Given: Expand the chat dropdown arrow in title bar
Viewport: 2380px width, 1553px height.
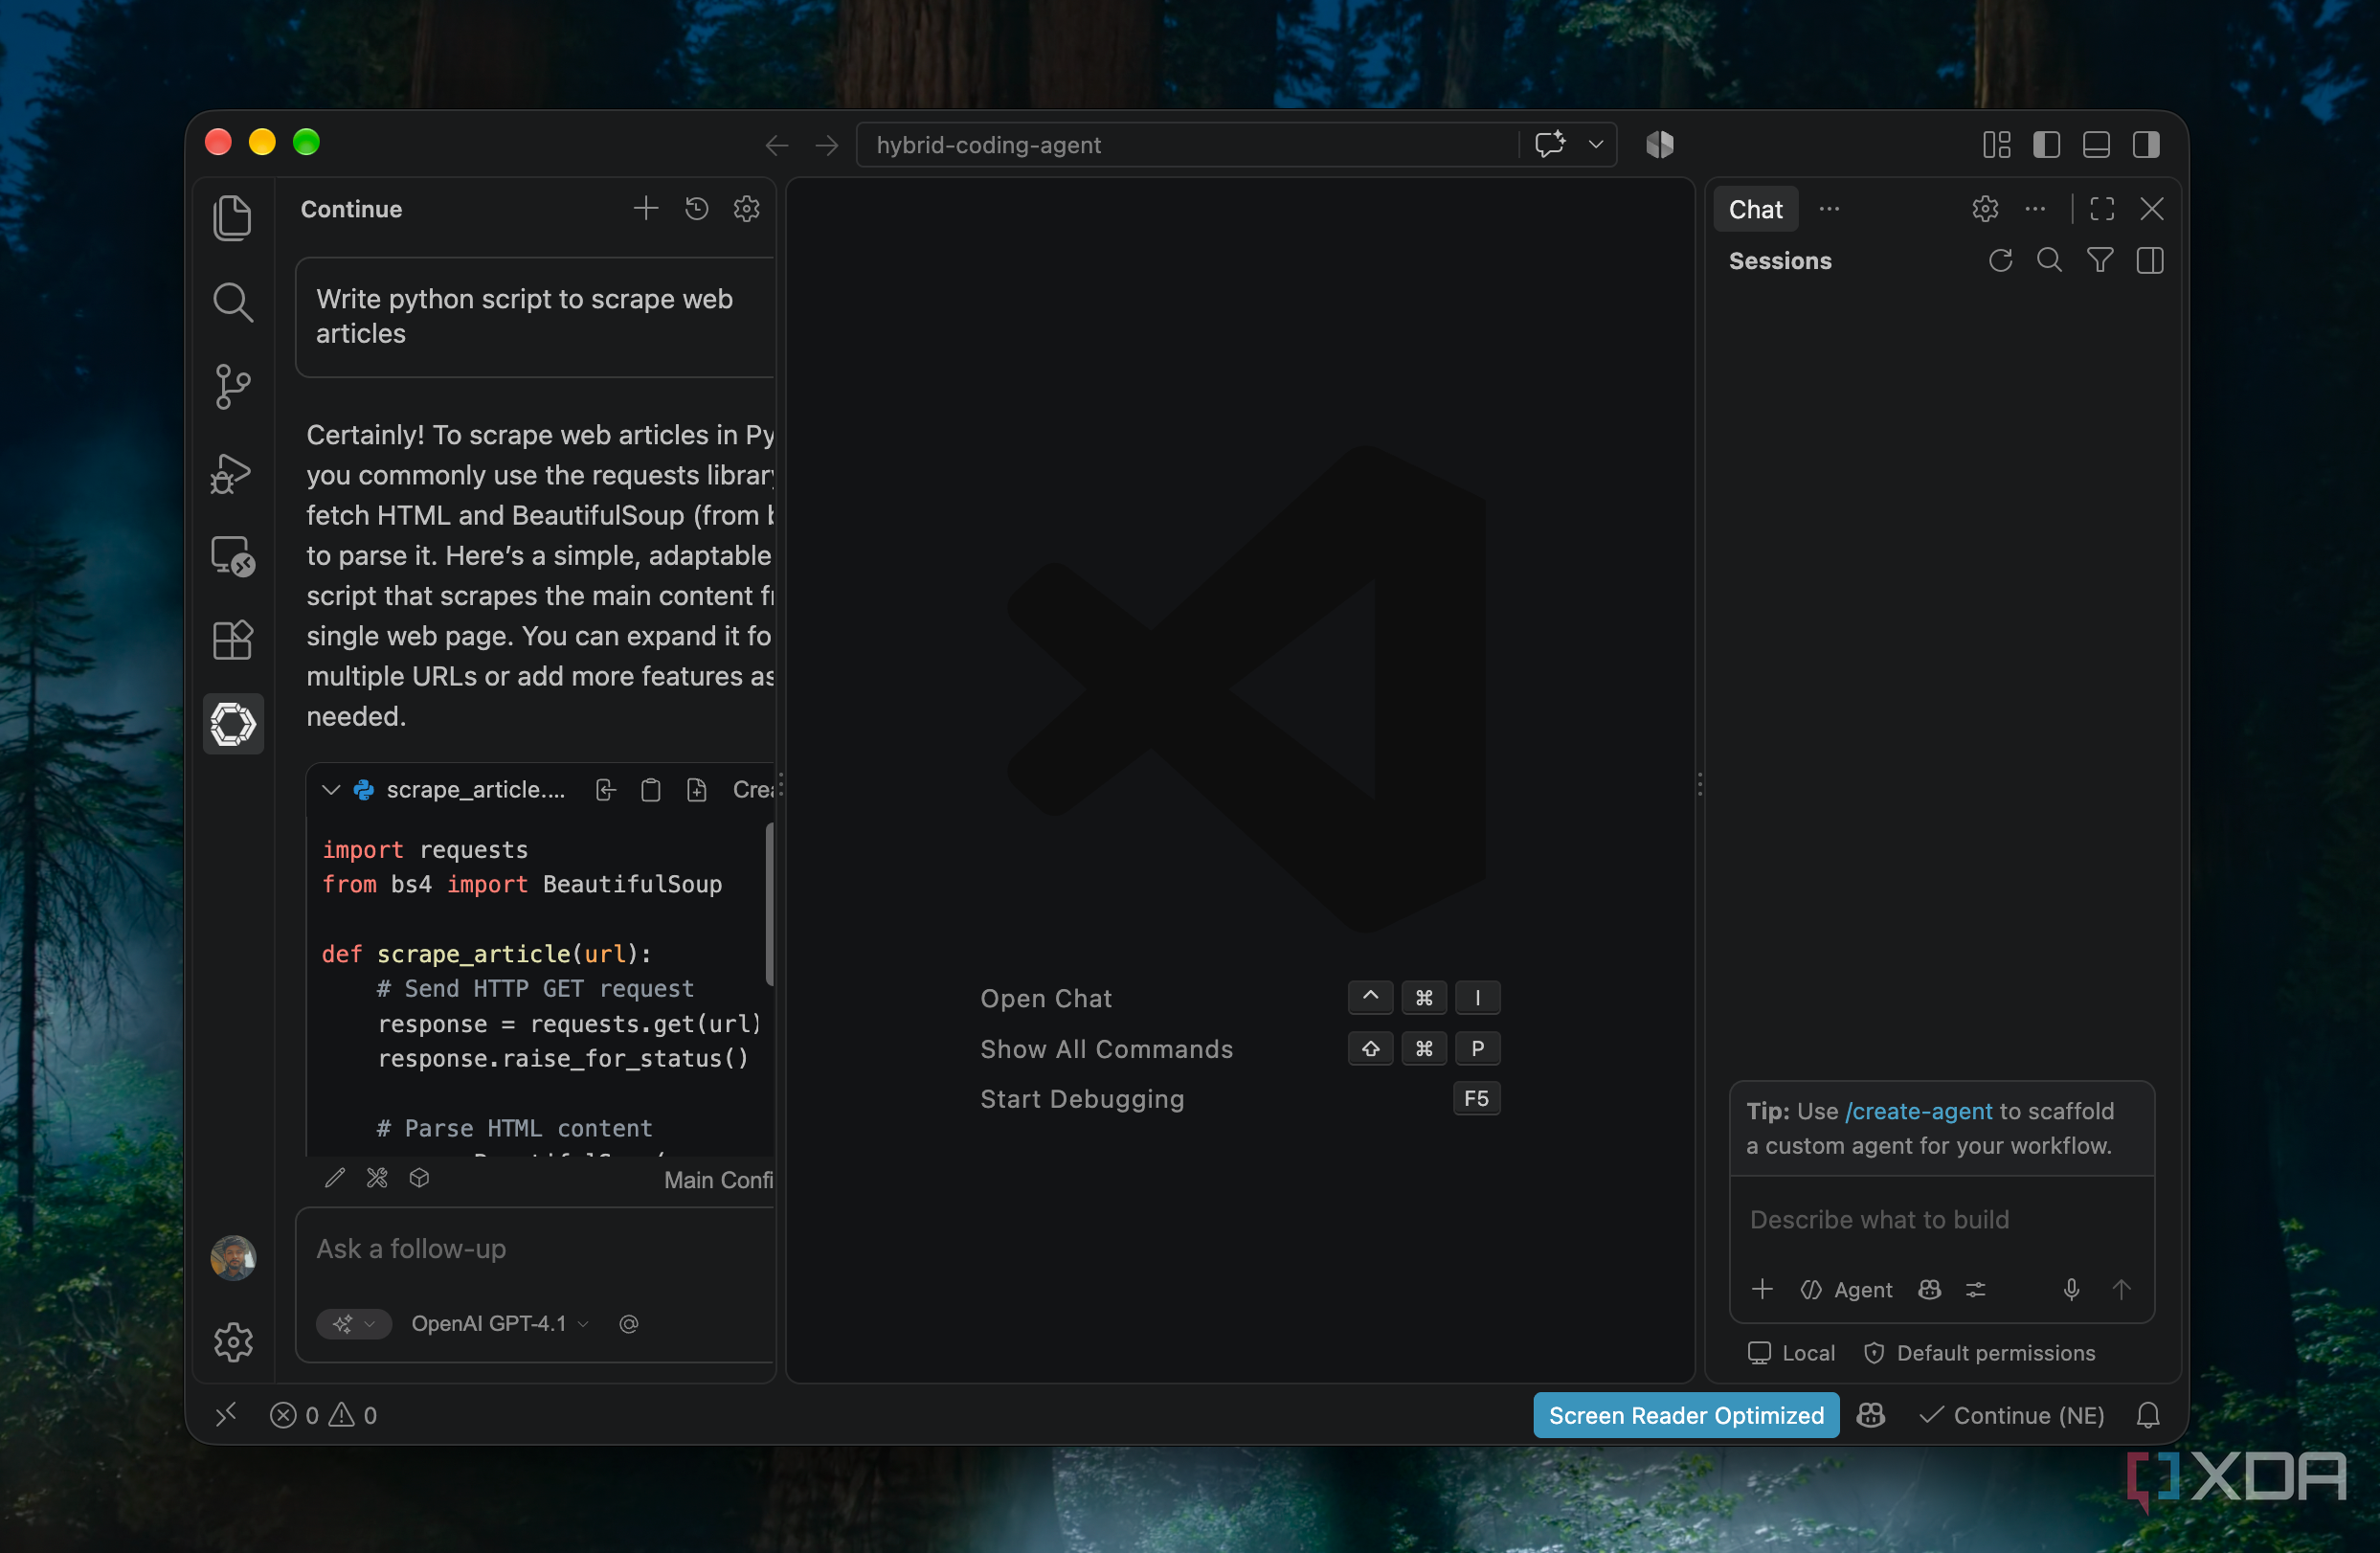Looking at the screenshot, I should point(1596,144).
